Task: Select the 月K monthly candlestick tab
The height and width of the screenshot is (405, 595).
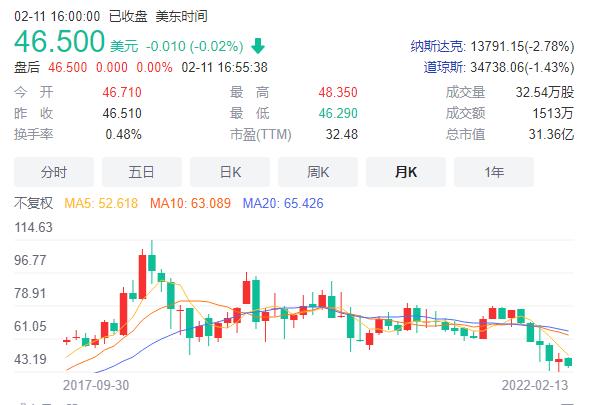Action: [x=406, y=172]
